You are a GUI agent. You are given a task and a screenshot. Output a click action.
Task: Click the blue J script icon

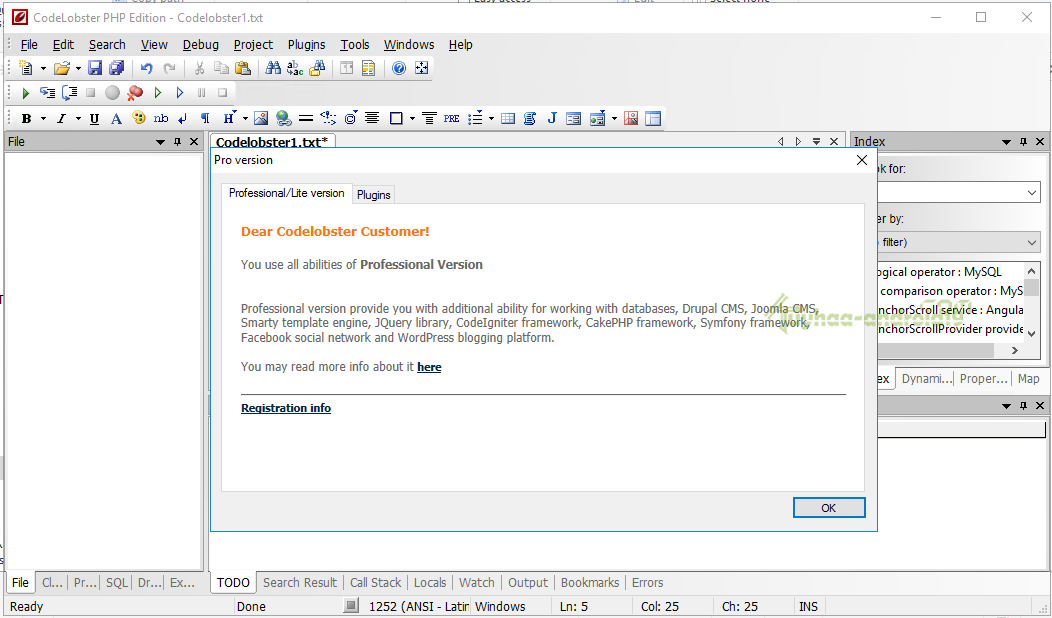[x=551, y=119]
